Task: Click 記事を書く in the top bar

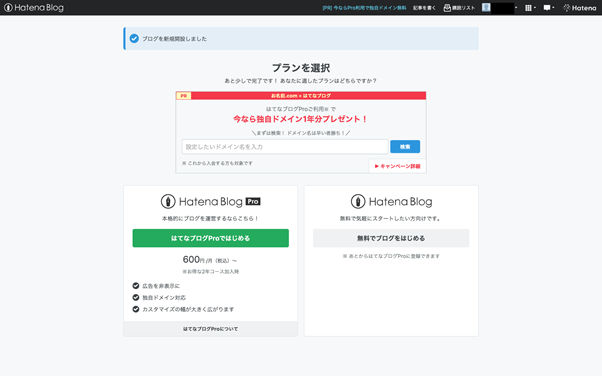Action: pyautogui.click(x=424, y=8)
